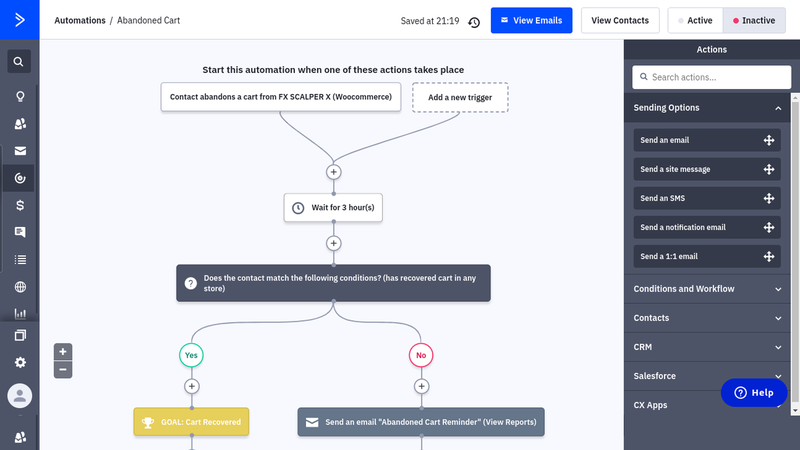This screenshot has height=450, width=800.
Task: Open the recovered cart condition block
Action: tap(334, 283)
